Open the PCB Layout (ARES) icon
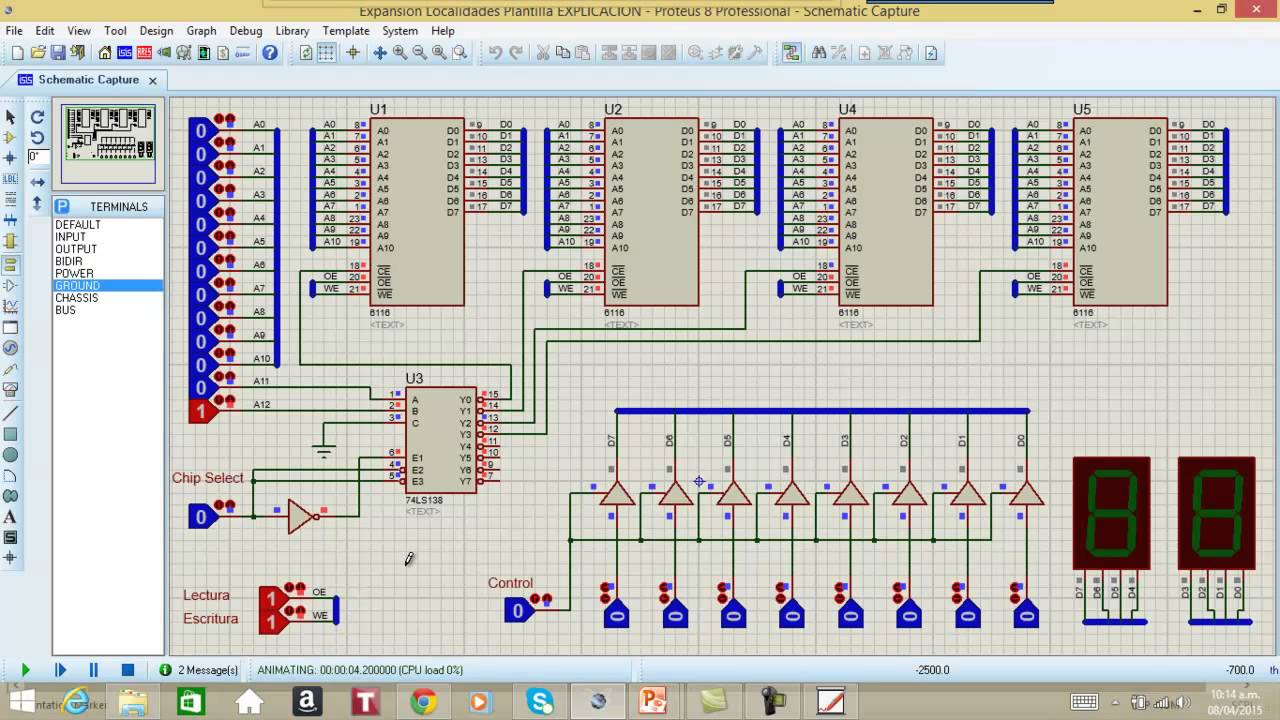The width and height of the screenshot is (1280, 720). coord(144,53)
